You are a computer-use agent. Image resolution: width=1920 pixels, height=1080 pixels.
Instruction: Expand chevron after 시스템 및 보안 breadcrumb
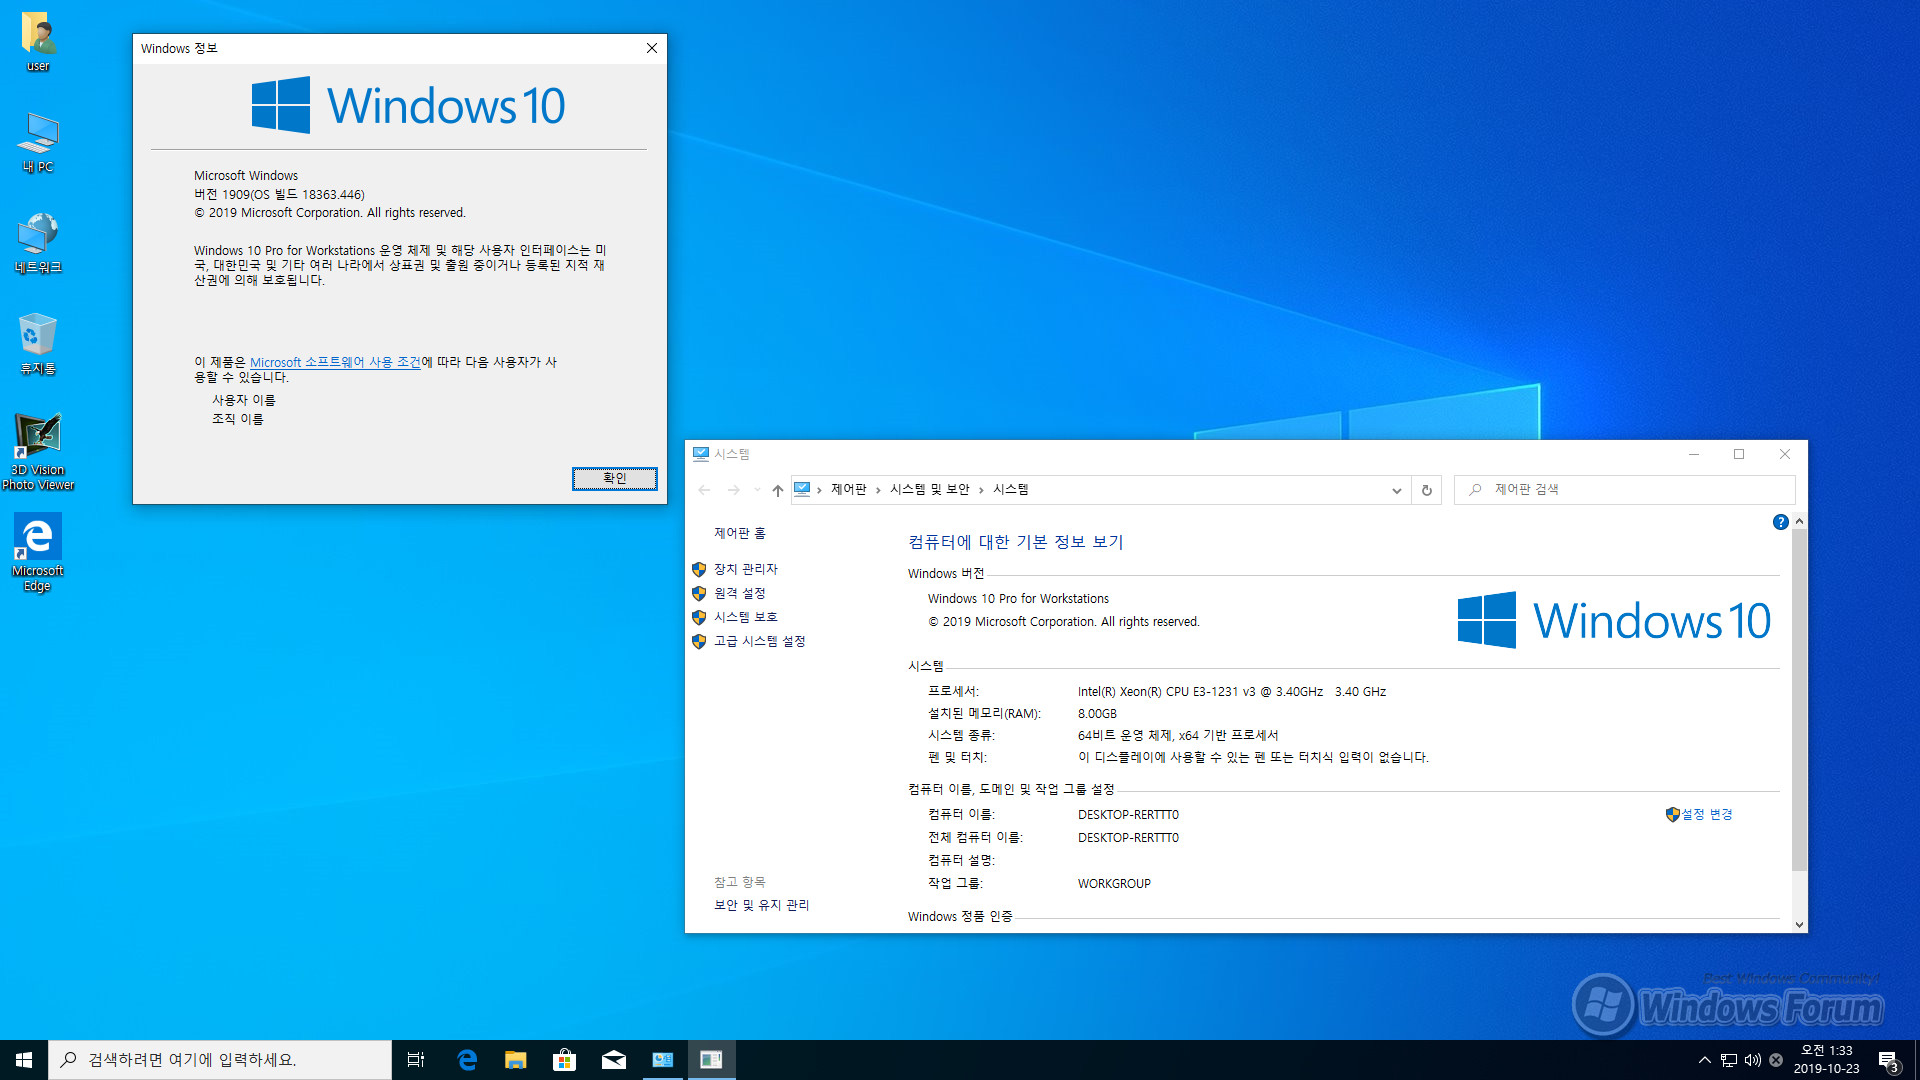click(x=981, y=490)
